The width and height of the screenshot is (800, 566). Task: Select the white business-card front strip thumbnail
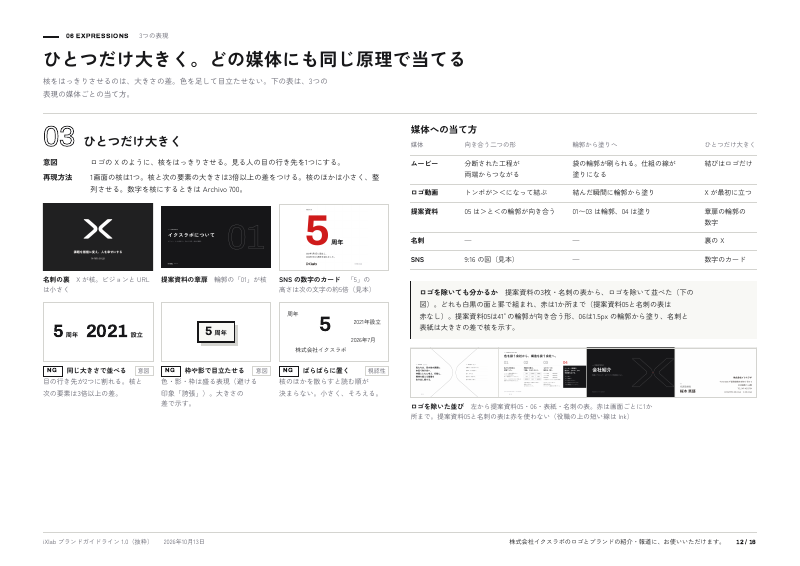716,373
